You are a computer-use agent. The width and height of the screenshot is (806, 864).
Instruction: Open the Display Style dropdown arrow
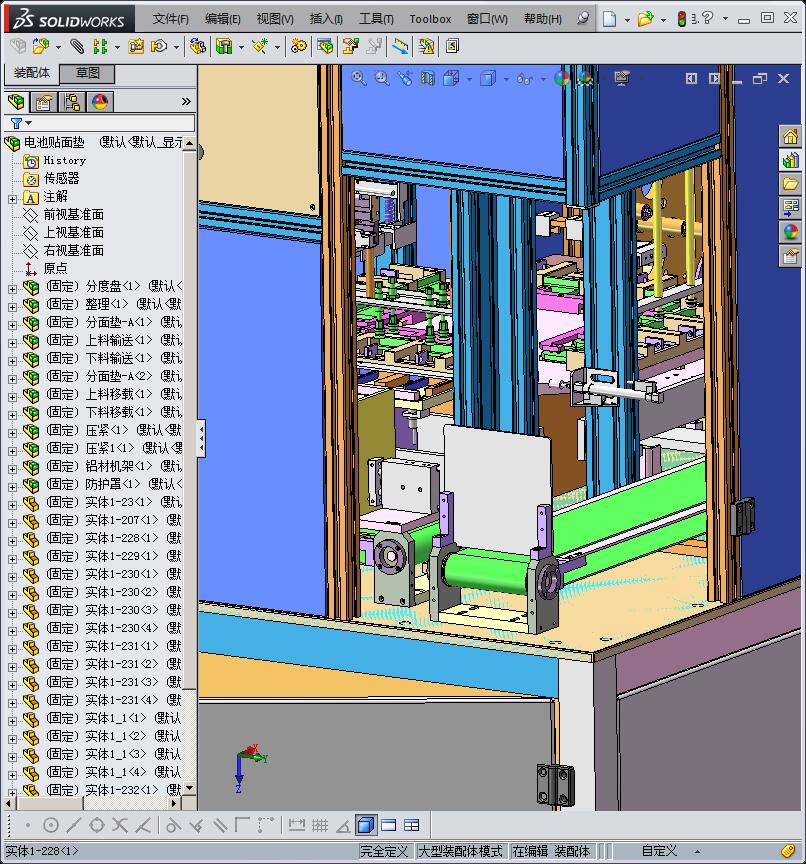point(506,79)
